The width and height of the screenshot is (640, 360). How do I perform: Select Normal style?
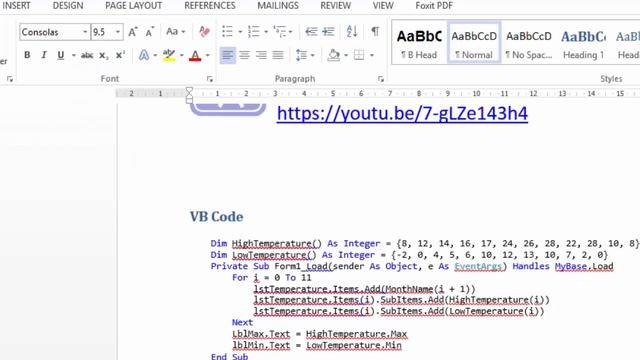474,43
